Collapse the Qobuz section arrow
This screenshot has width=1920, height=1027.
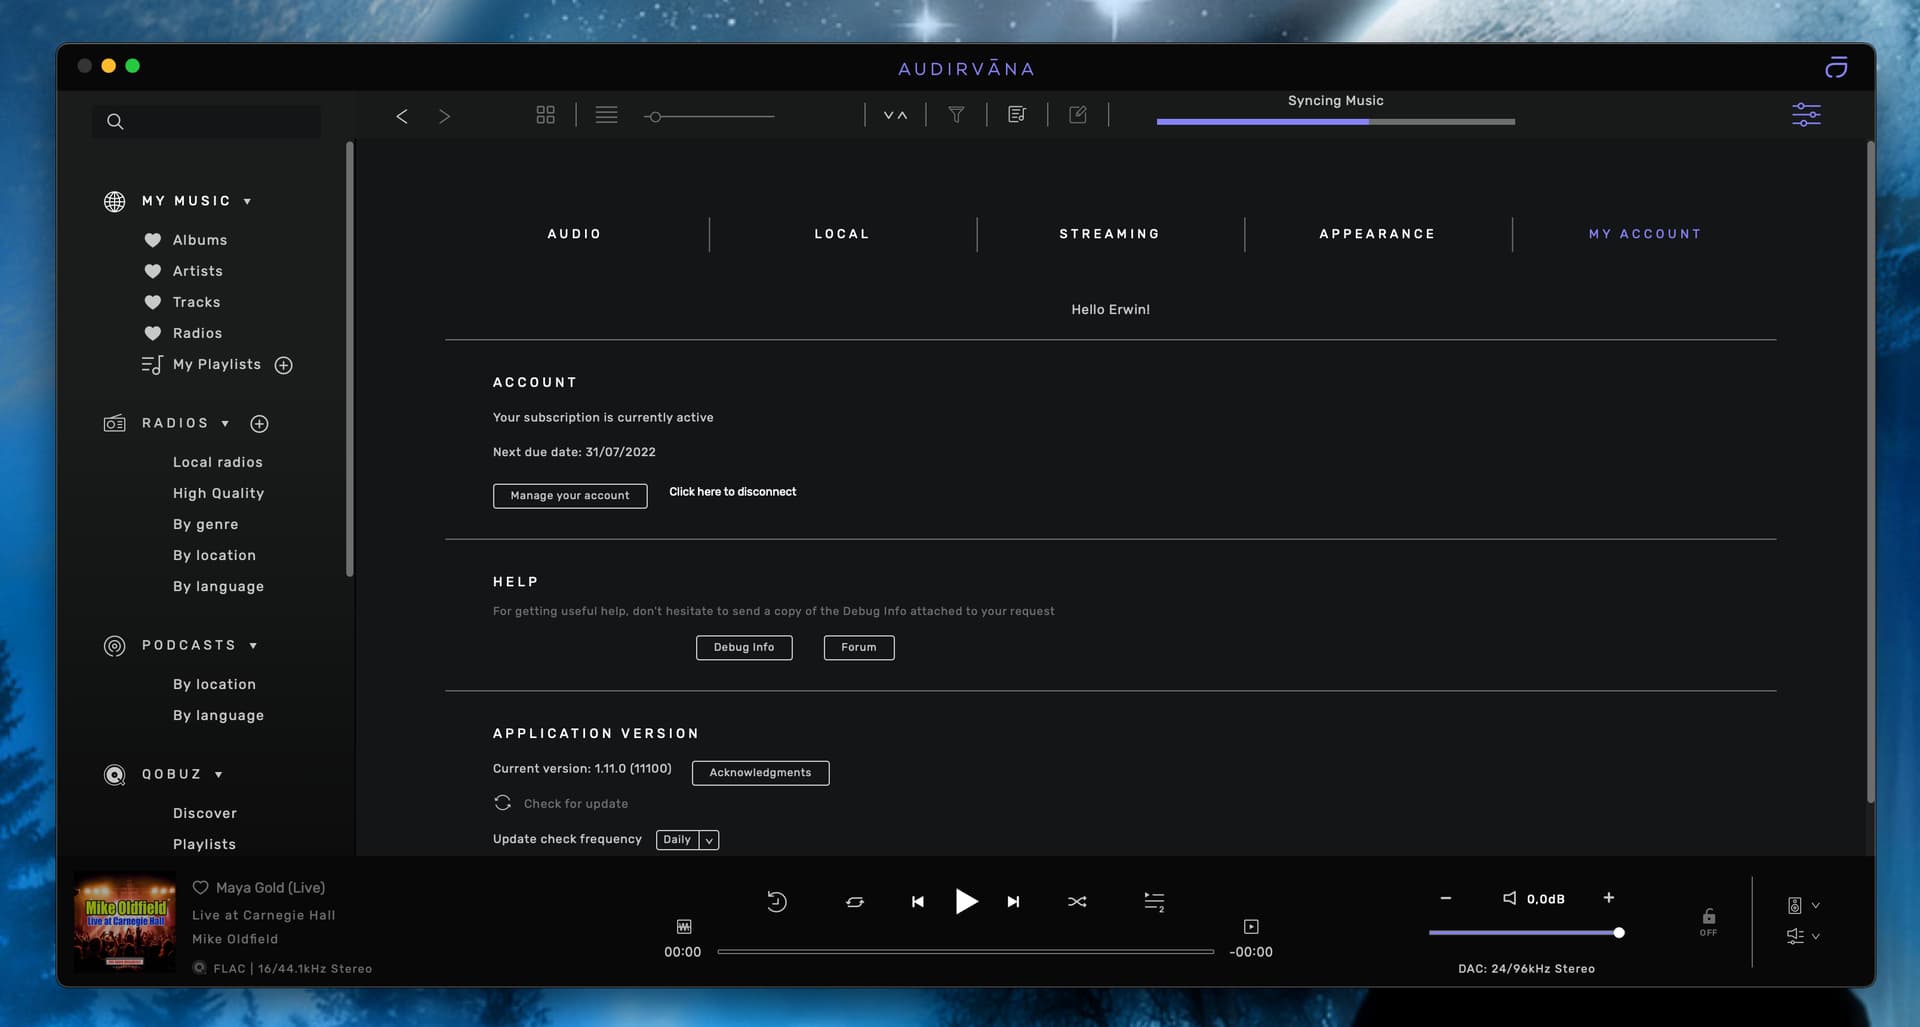tap(218, 775)
